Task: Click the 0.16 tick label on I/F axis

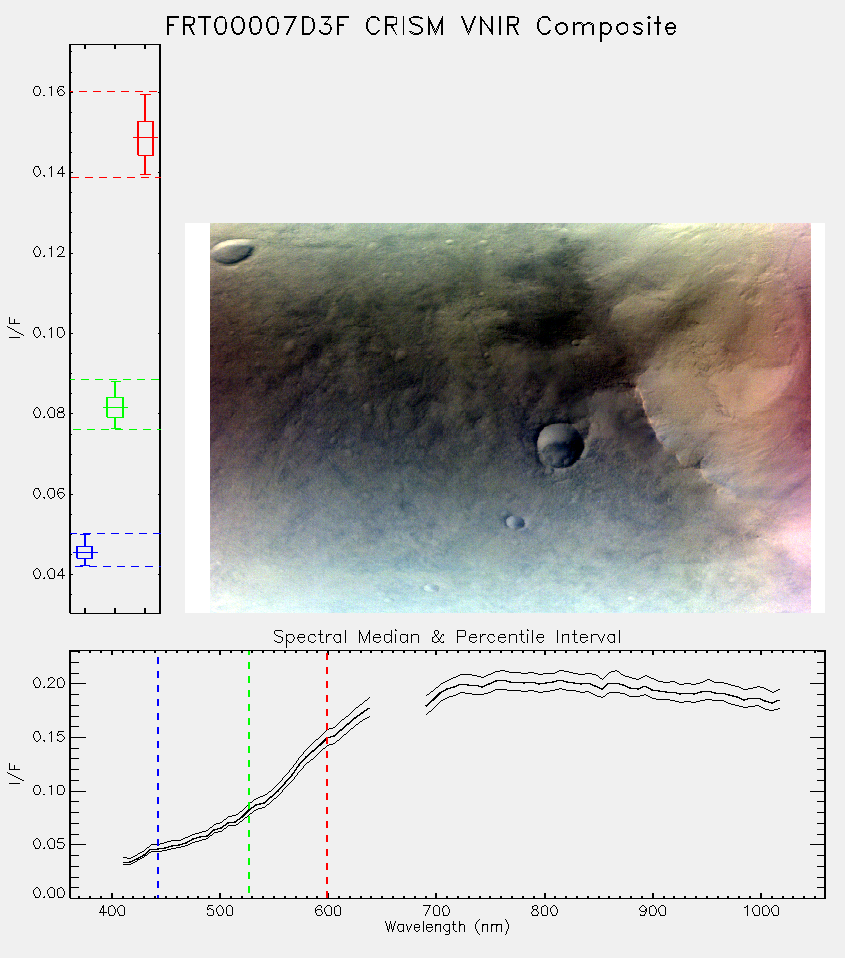Action: click(x=49, y=92)
